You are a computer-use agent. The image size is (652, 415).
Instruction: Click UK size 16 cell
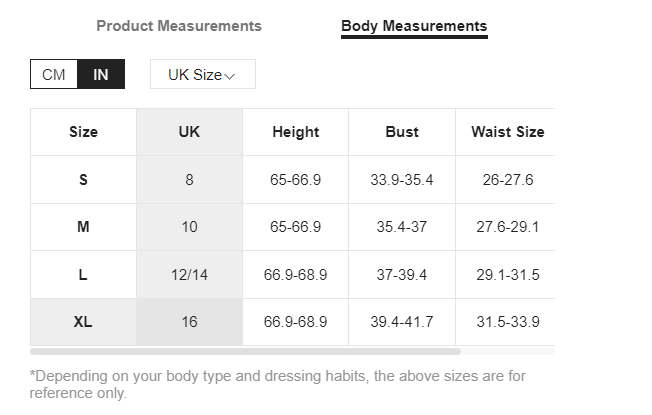[x=189, y=322]
